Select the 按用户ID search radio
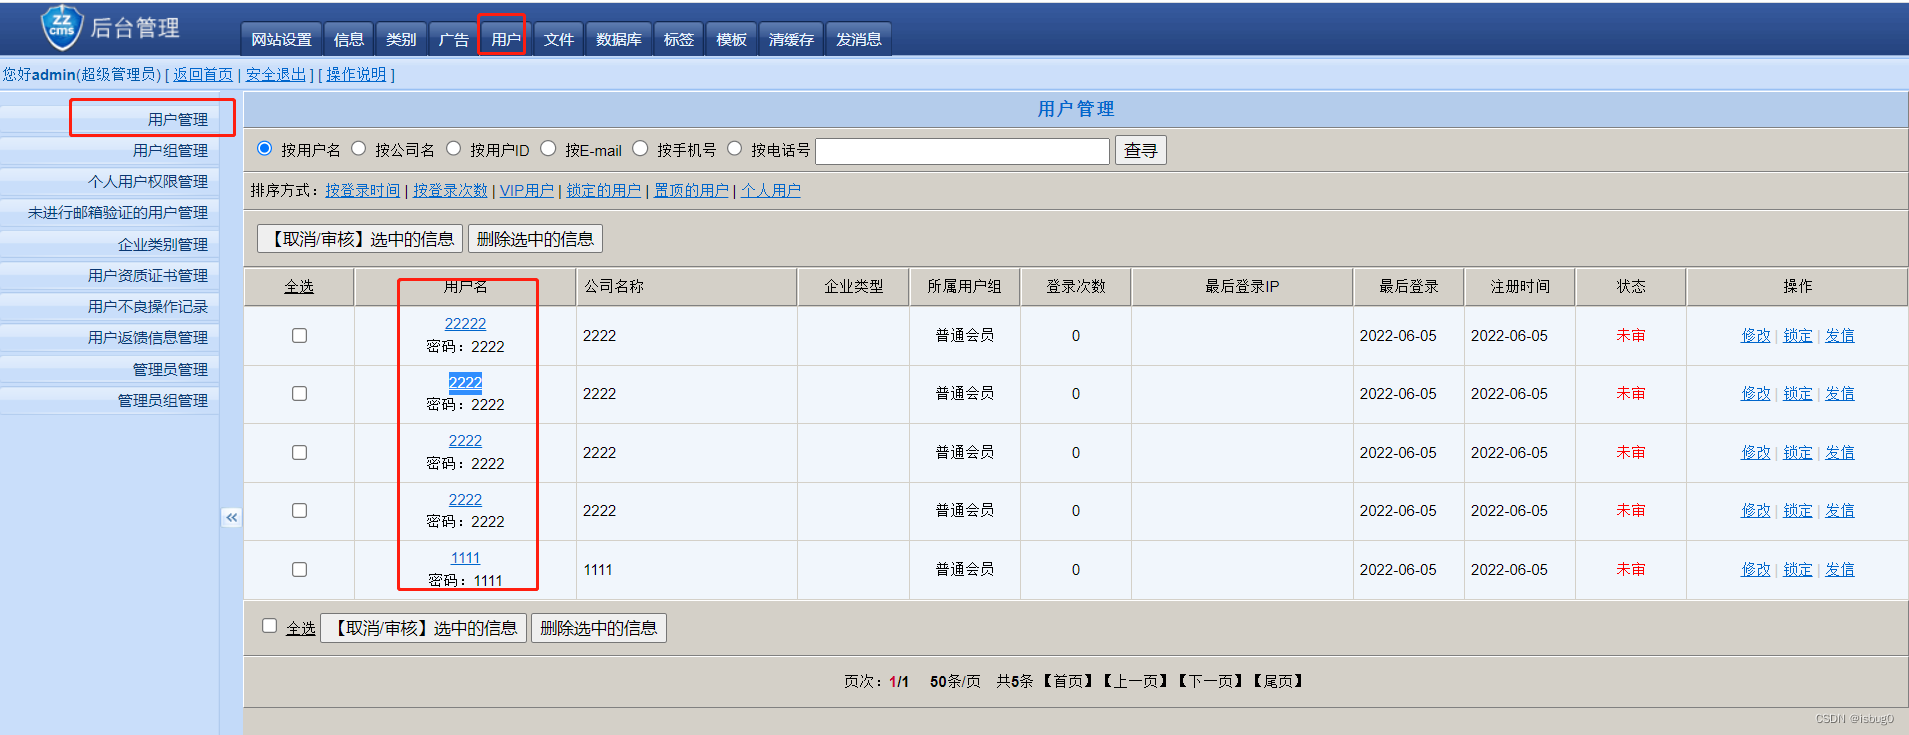 pos(454,149)
